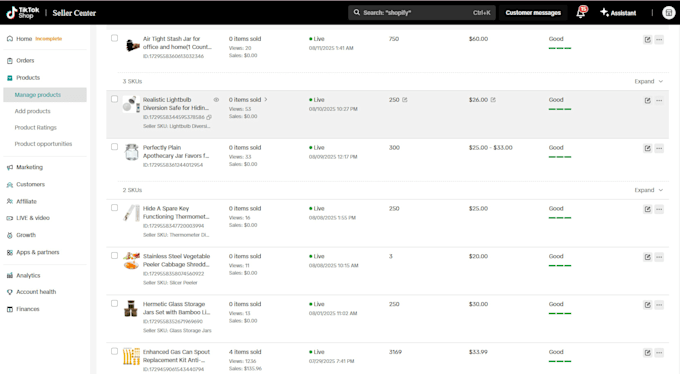Open the Assistant sparkle icon
Screen dimensions: 680x374
604,12
